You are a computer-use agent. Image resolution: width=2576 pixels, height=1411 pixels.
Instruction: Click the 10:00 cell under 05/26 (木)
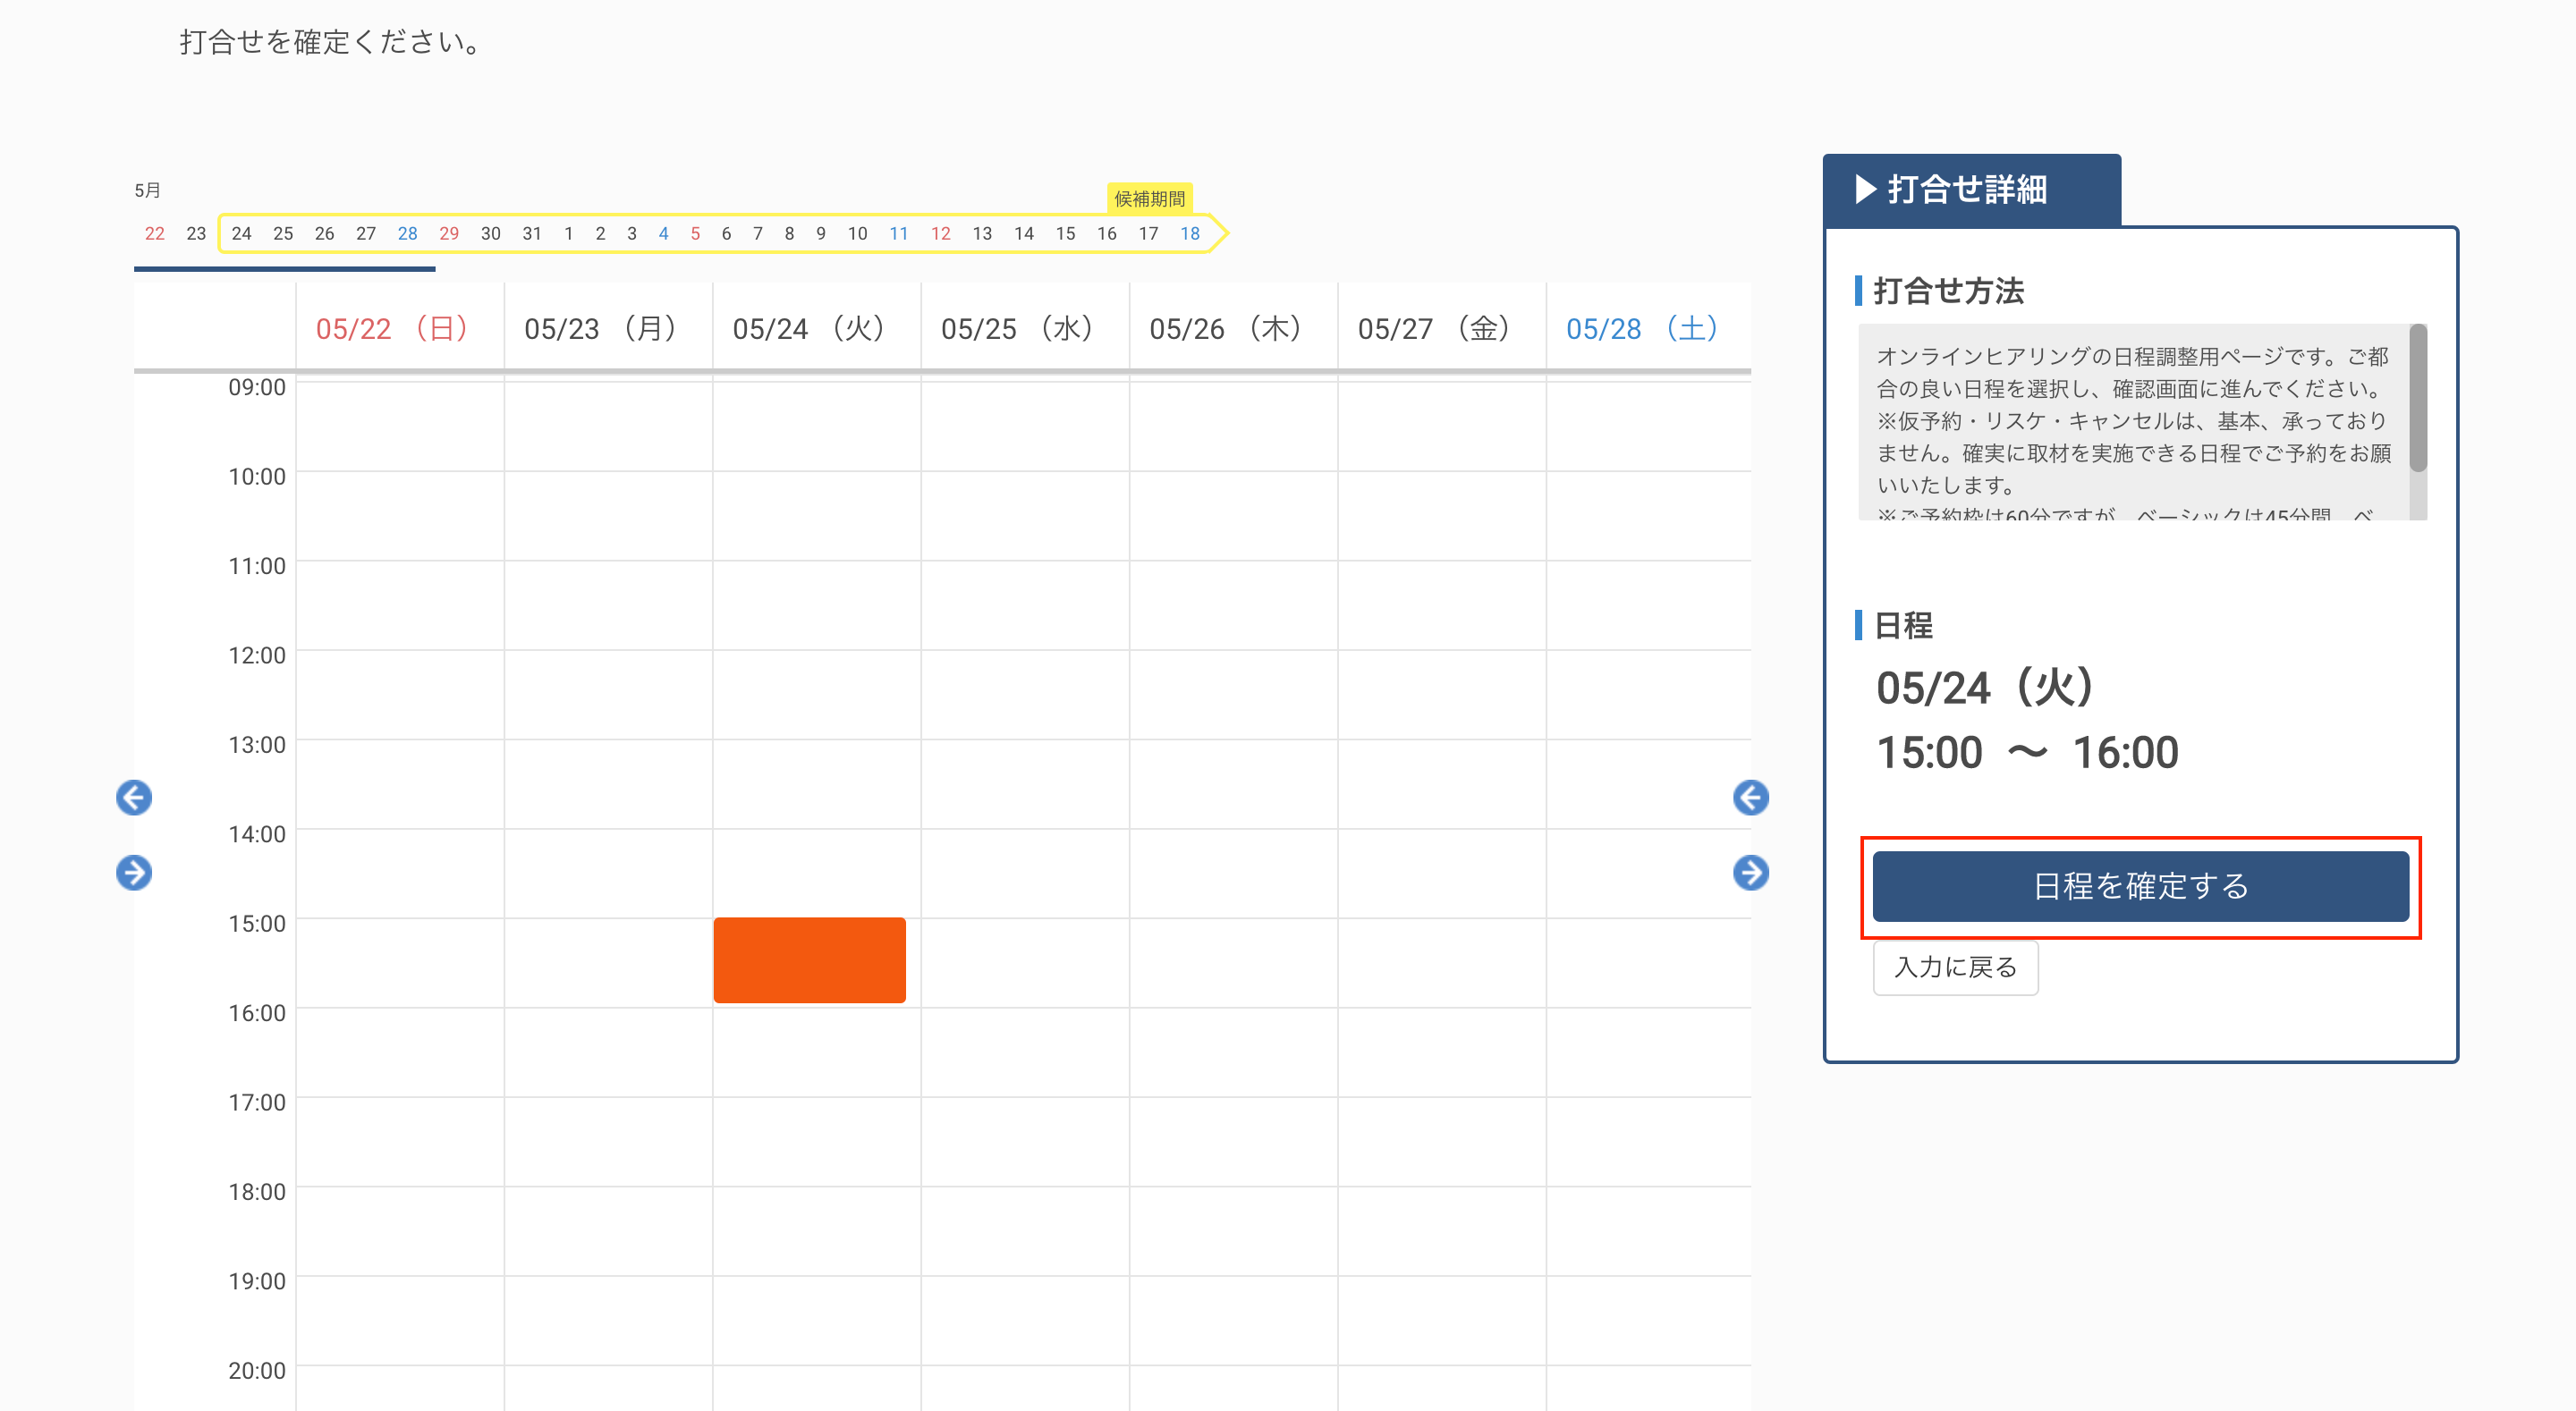(x=1233, y=515)
